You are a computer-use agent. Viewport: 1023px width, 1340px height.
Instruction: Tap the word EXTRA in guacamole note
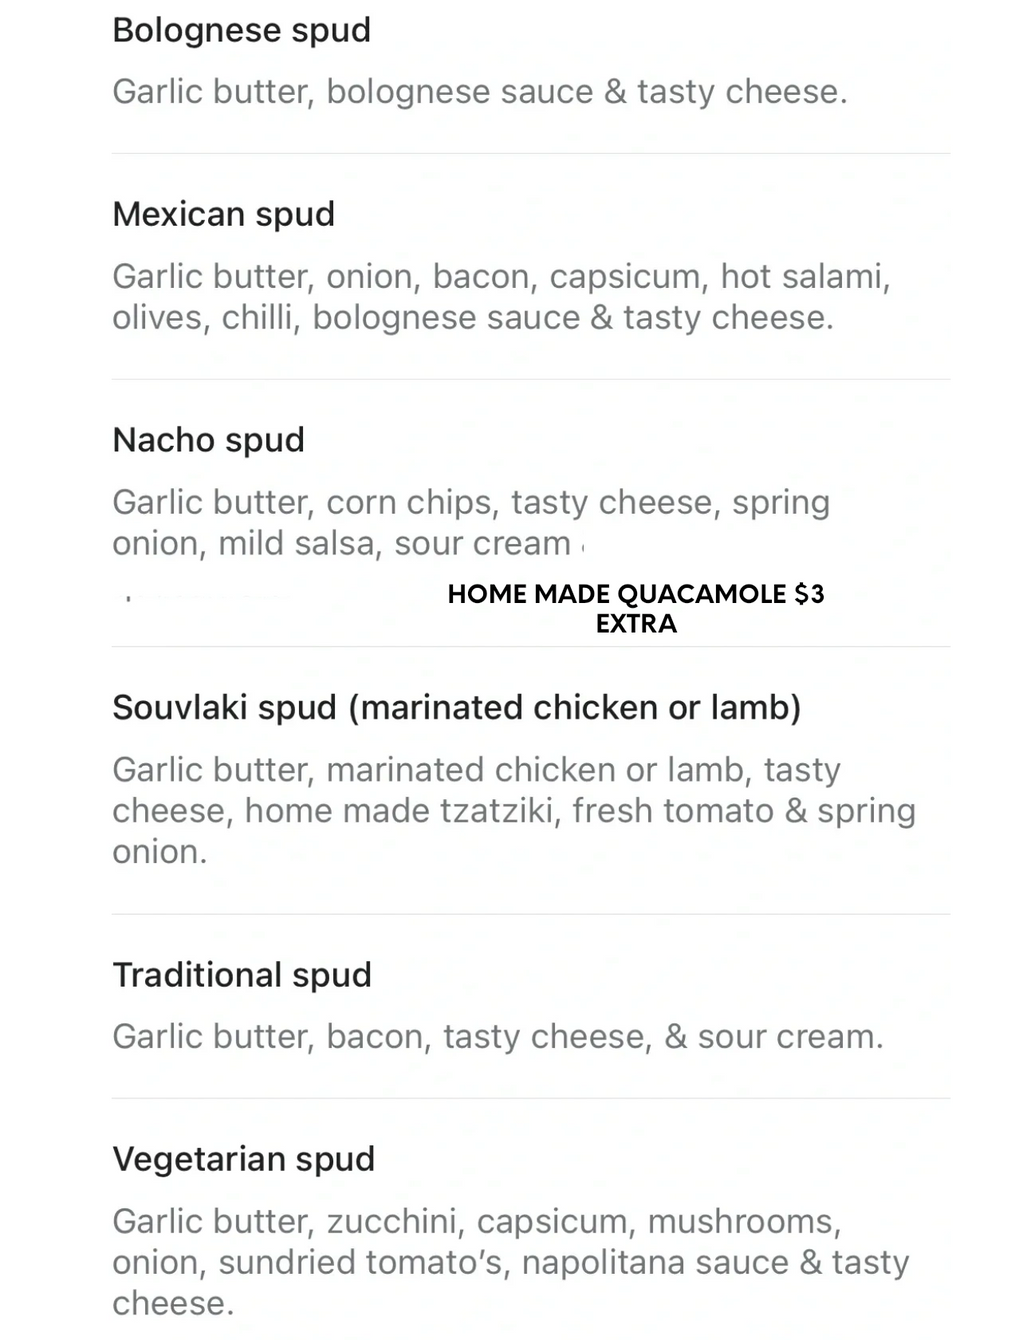[636, 624]
